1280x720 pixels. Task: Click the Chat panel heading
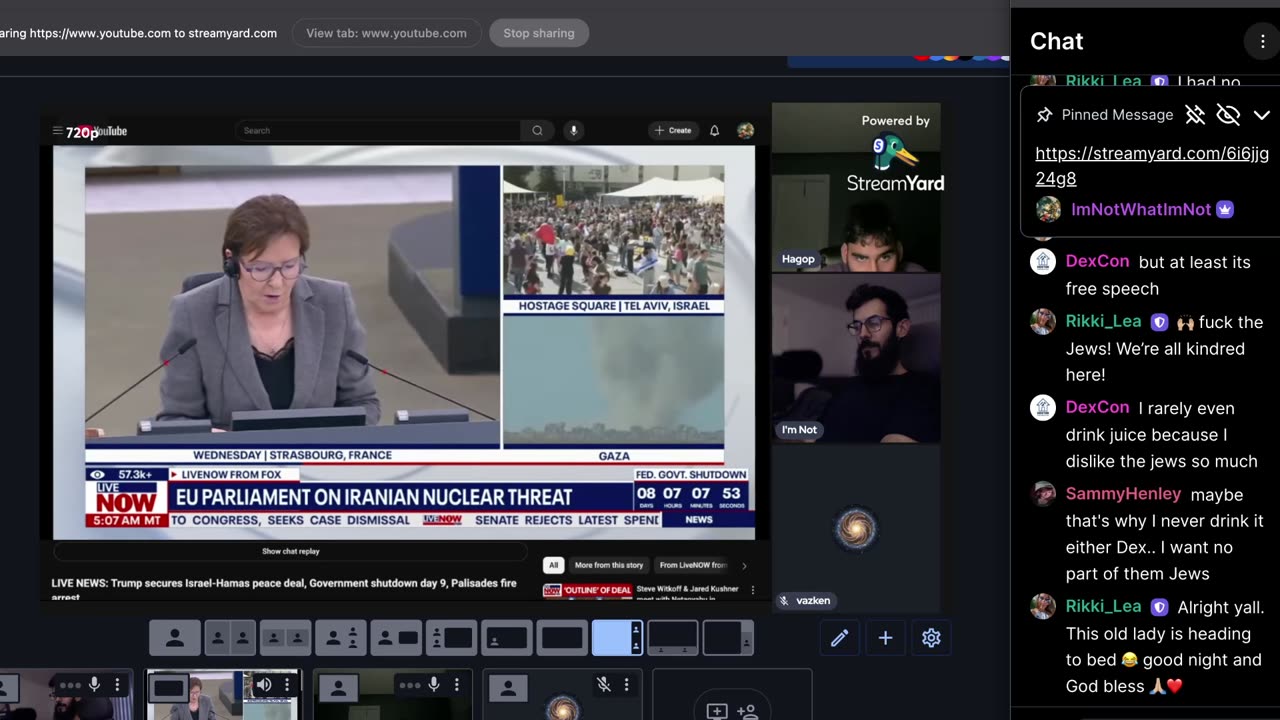1056,41
